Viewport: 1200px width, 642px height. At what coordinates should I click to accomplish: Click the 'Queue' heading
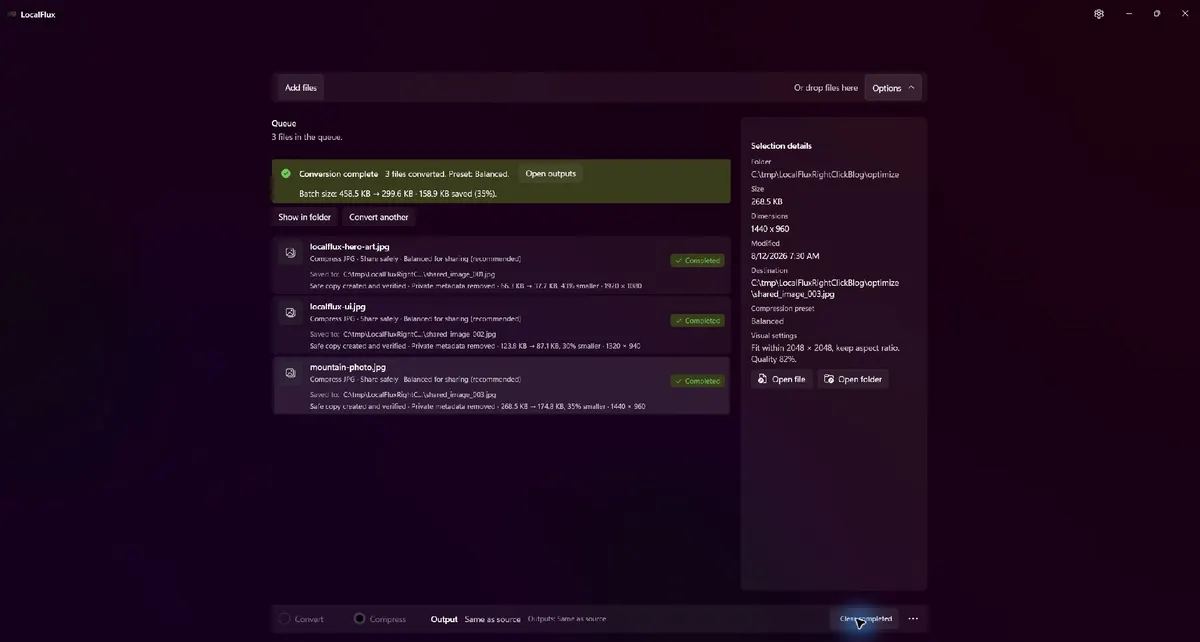point(284,124)
